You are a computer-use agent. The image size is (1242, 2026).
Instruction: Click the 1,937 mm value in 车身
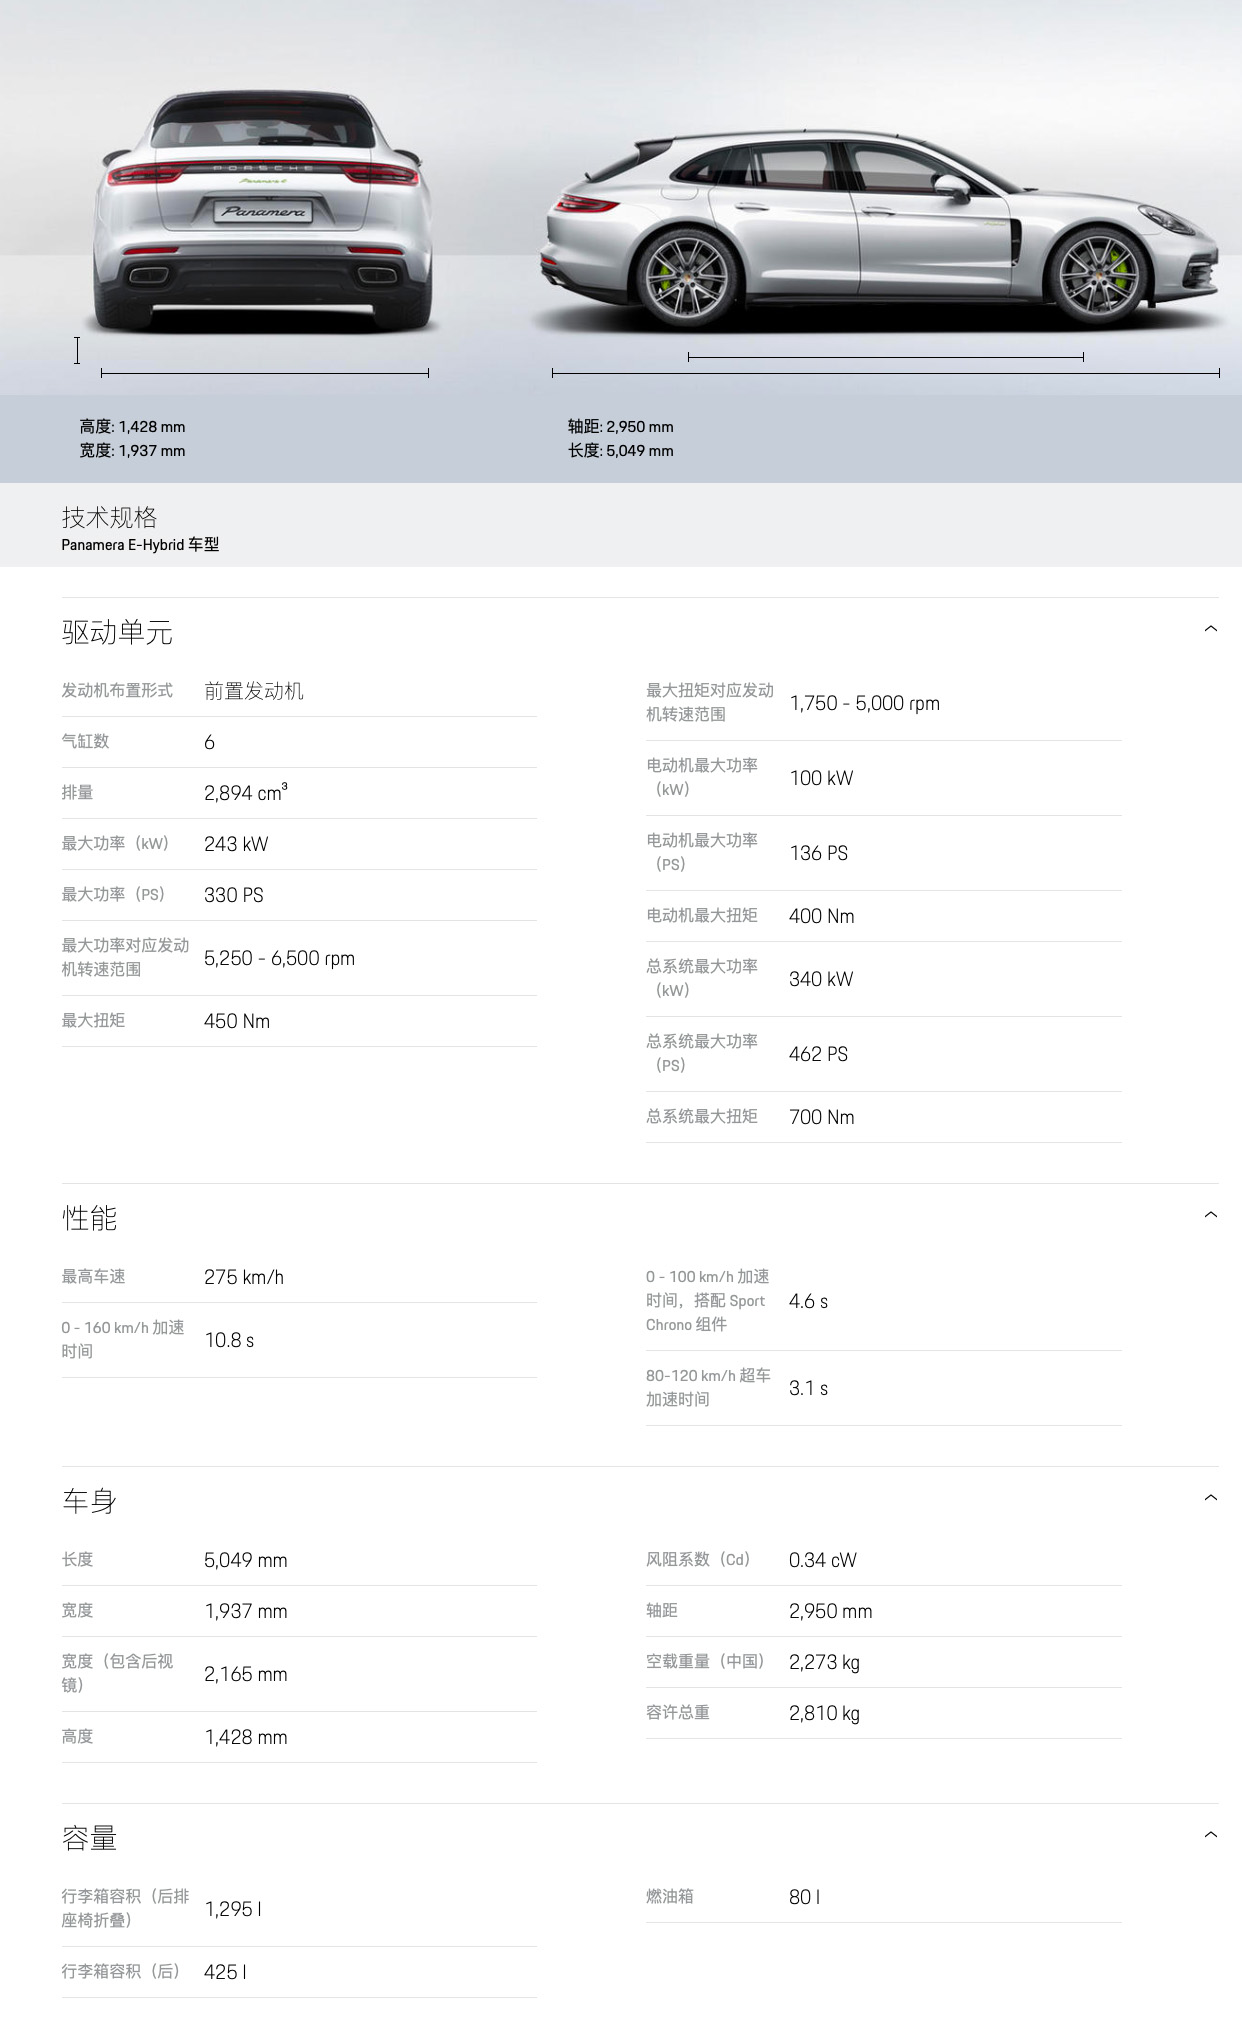pyautogui.click(x=246, y=1611)
